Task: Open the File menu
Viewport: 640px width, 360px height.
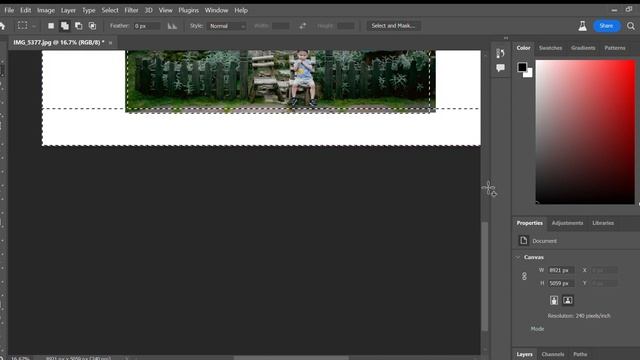Action: (9, 10)
